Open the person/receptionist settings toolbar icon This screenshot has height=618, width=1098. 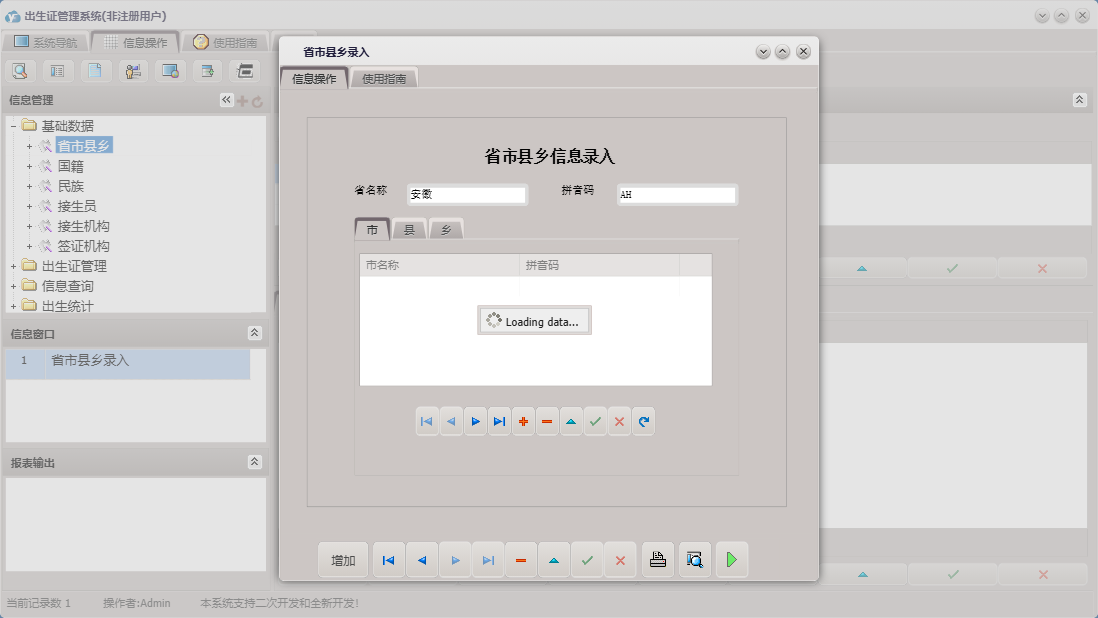pos(132,71)
